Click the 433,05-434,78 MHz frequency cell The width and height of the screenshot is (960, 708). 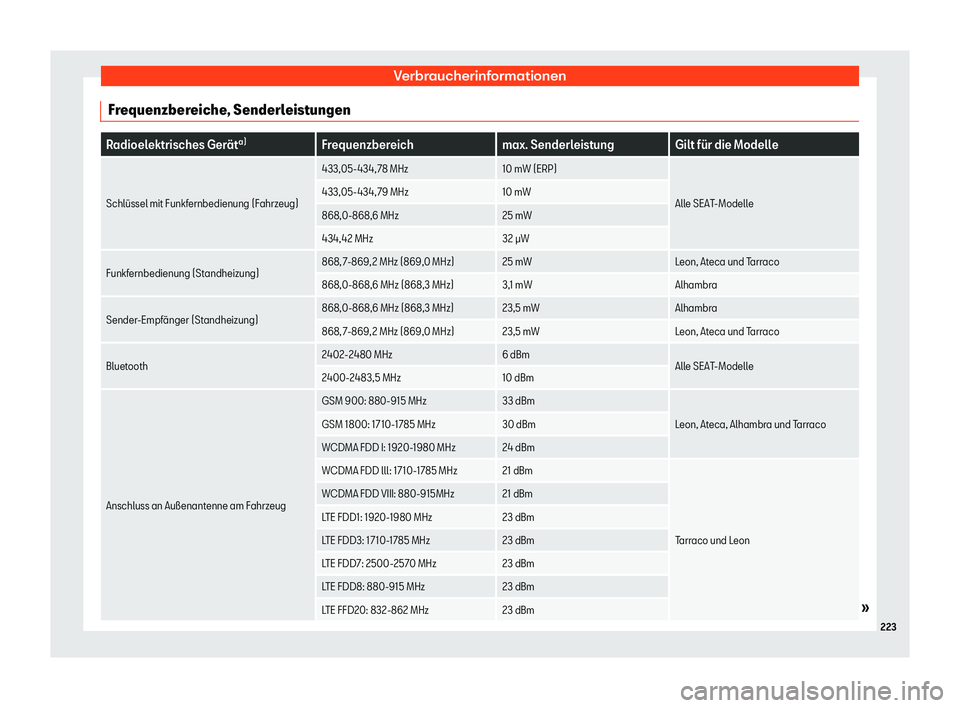click(x=405, y=168)
